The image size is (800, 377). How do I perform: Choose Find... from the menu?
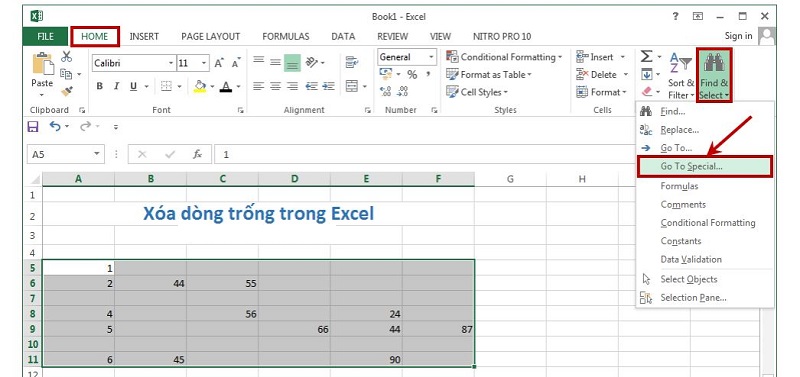click(705, 112)
